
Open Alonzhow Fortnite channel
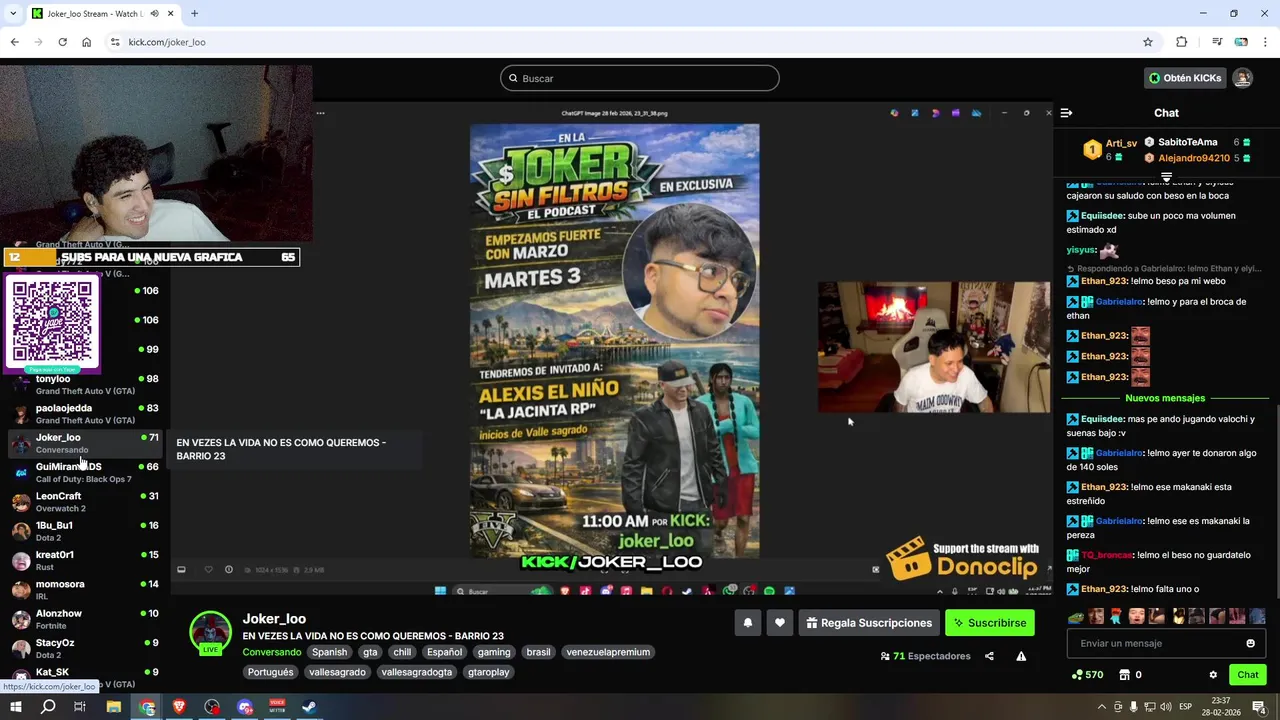(x=84, y=619)
